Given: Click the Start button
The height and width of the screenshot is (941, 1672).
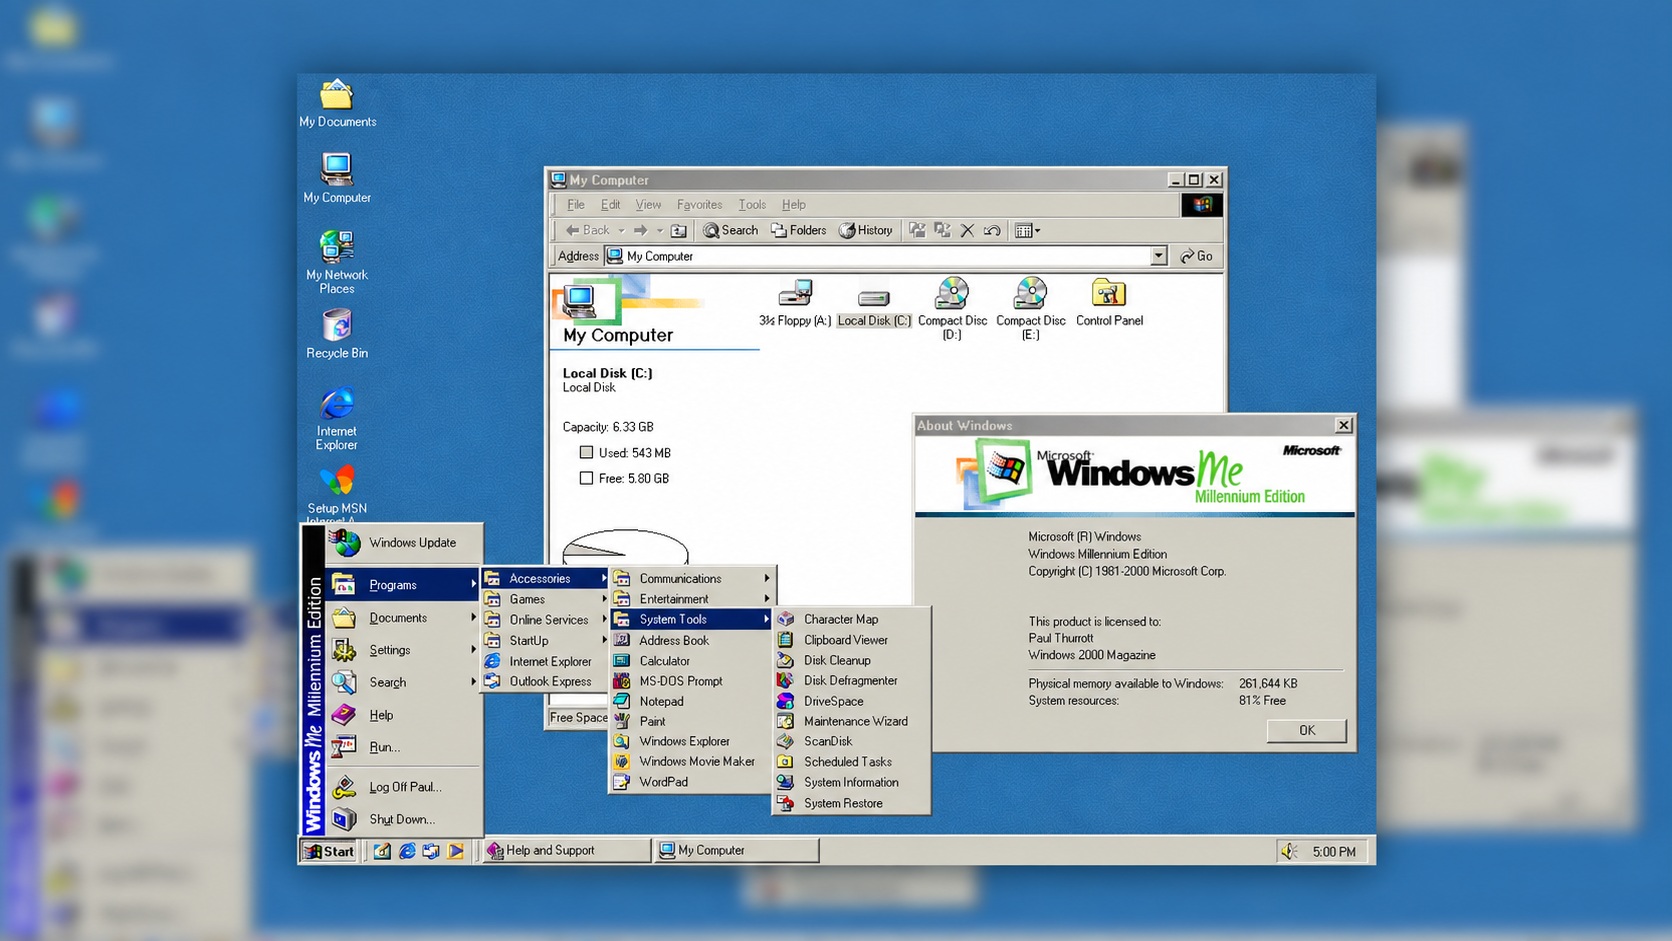Looking at the screenshot, I should tap(329, 852).
